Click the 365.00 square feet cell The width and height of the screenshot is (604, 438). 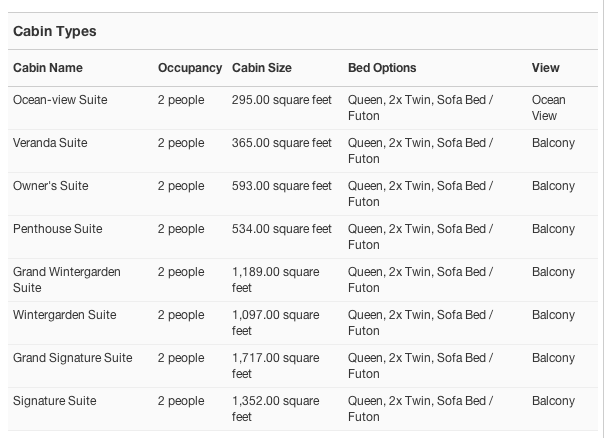point(282,143)
